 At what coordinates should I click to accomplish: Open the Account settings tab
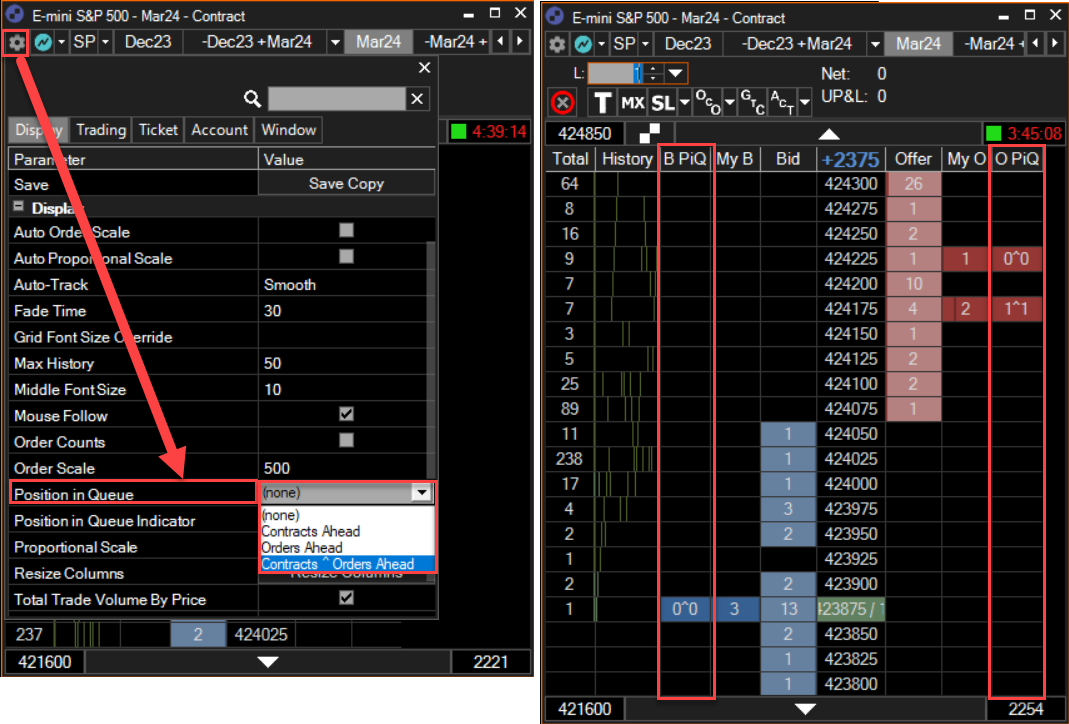tap(219, 129)
